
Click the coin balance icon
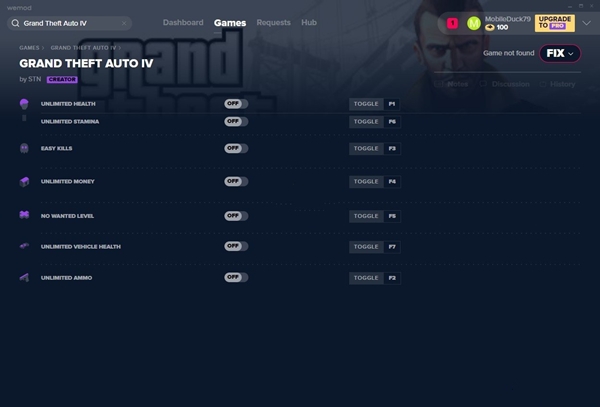pyautogui.click(x=489, y=28)
